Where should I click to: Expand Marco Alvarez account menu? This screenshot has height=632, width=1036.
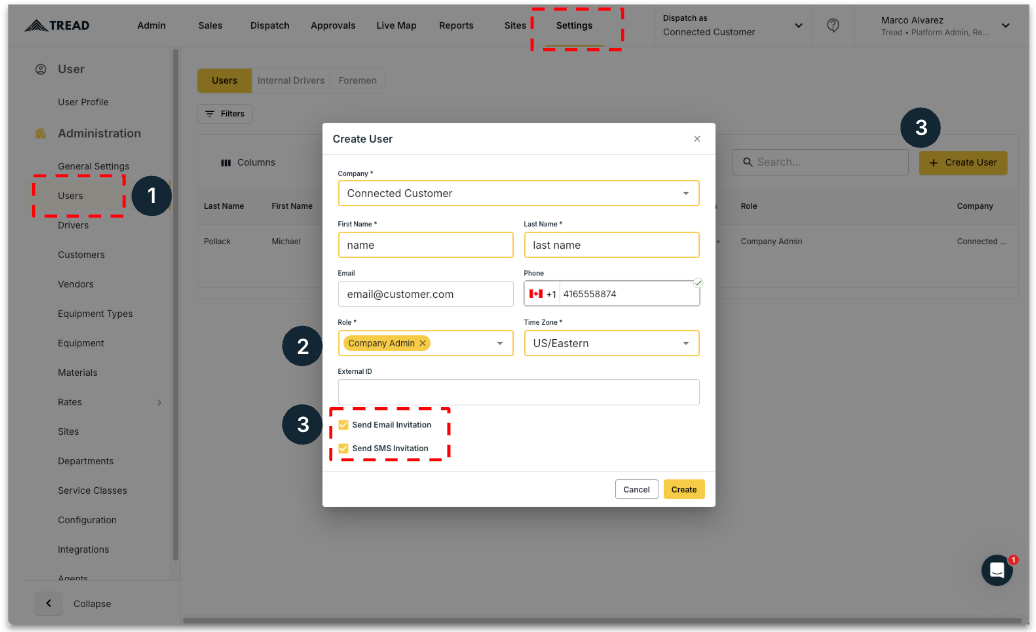coord(1006,26)
